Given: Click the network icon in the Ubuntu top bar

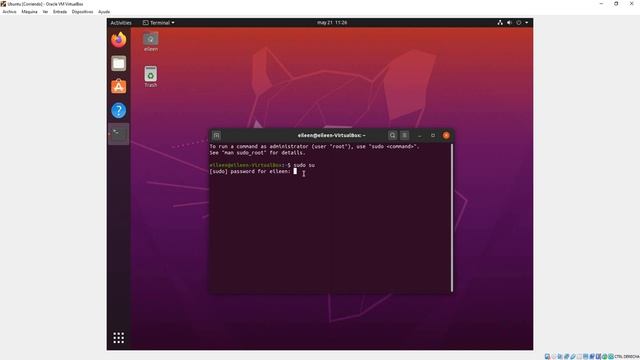Looking at the screenshot, I should (x=500, y=22).
